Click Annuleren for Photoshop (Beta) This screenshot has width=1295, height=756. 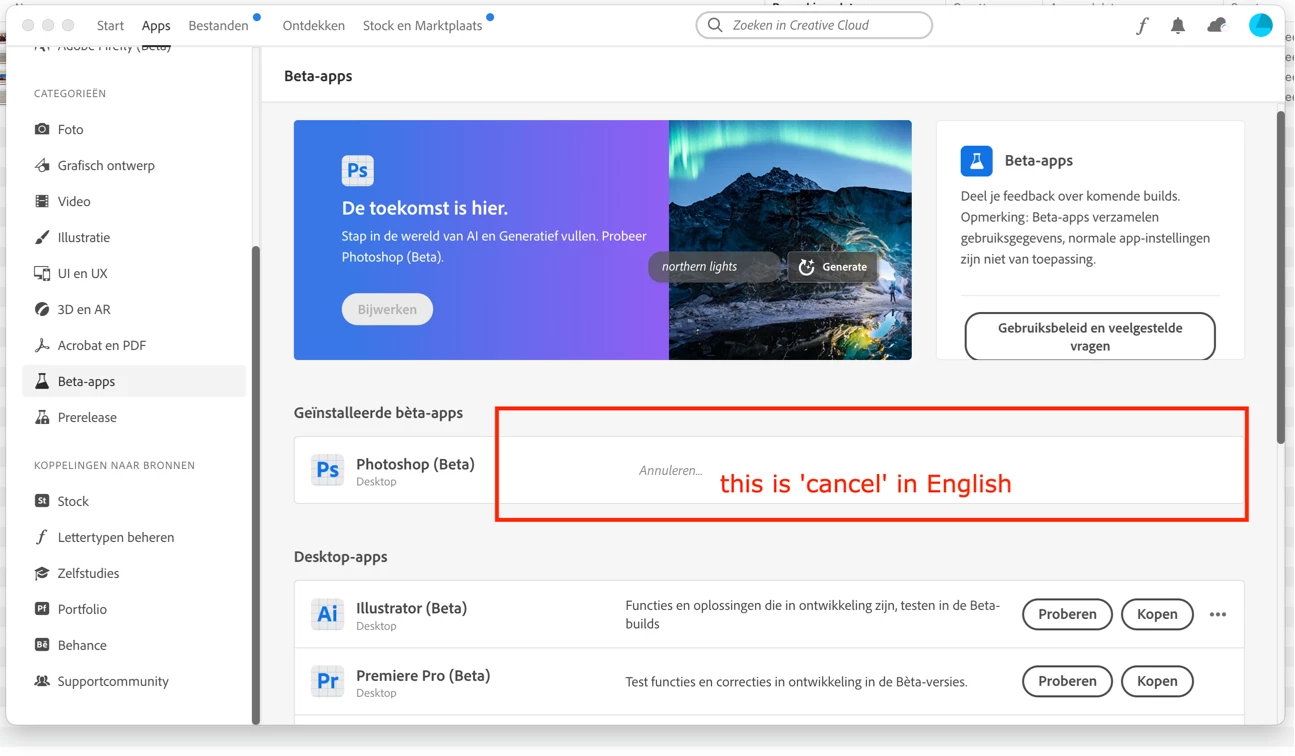tap(670, 470)
